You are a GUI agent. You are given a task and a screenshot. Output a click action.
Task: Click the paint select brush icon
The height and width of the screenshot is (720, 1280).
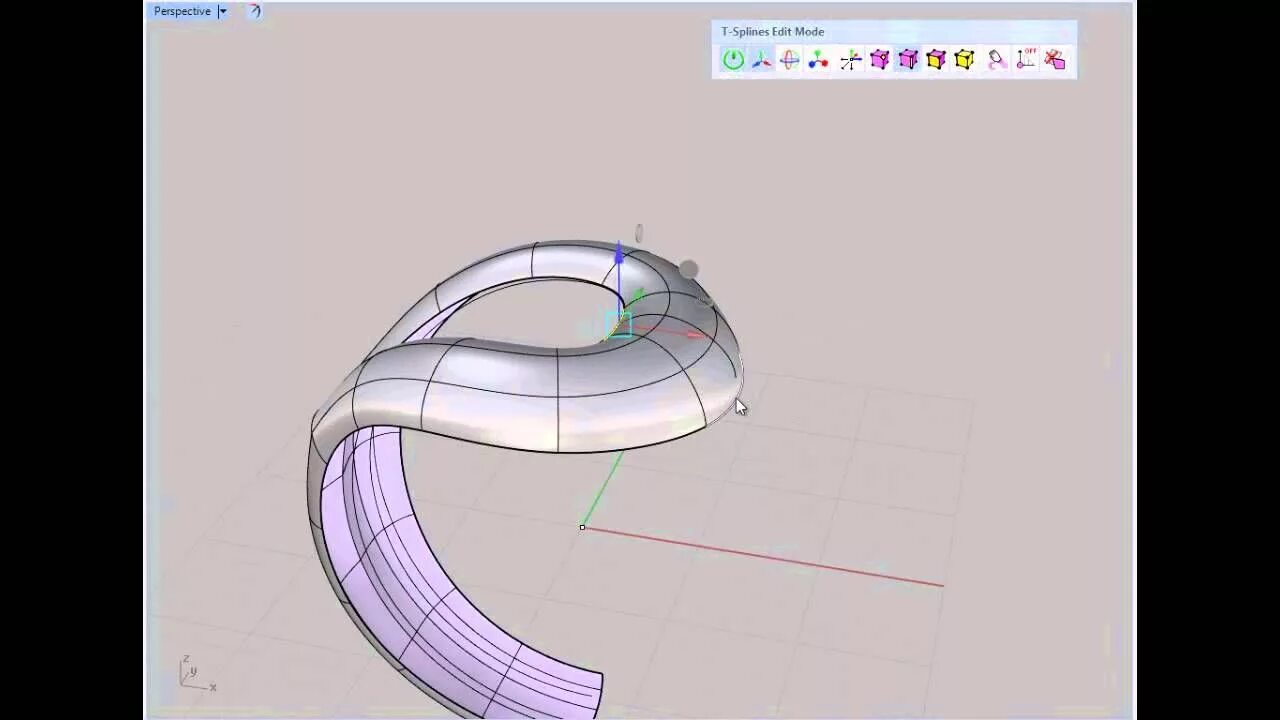[997, 60]
